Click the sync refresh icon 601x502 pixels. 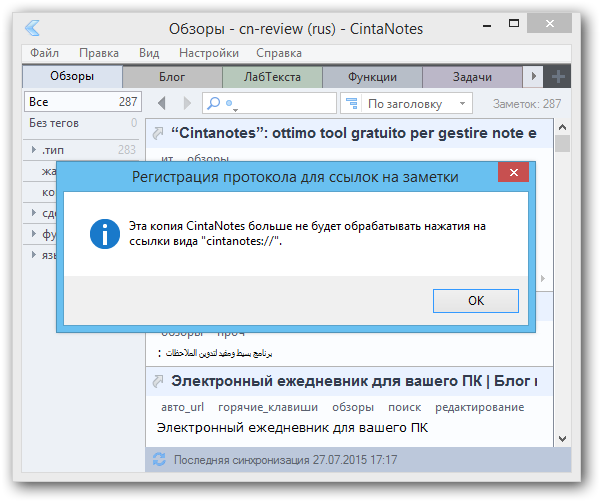click(159, 459)
